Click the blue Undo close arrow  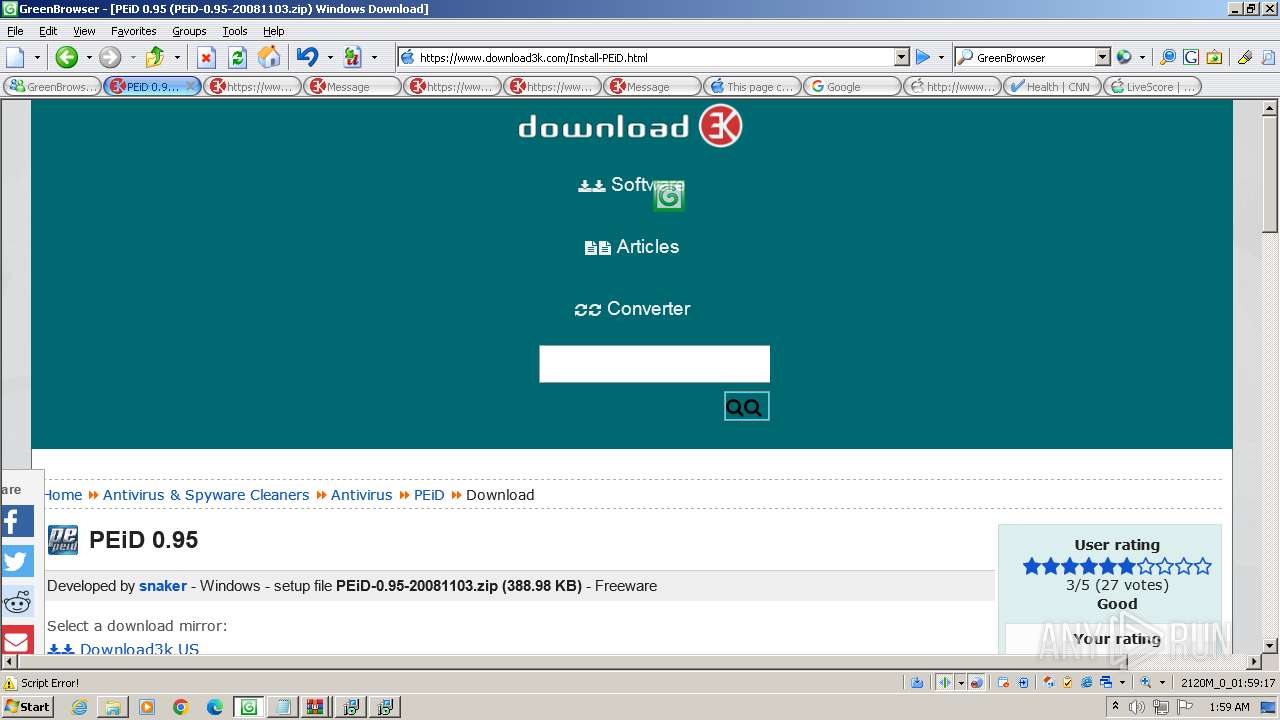tap(307, 57)
